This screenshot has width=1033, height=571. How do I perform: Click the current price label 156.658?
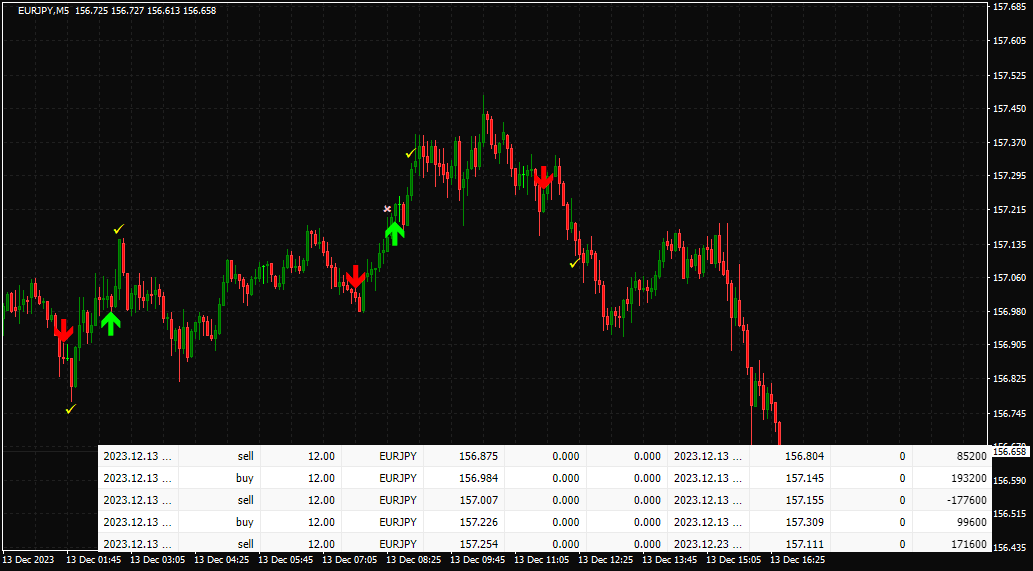pos(1009,452)
